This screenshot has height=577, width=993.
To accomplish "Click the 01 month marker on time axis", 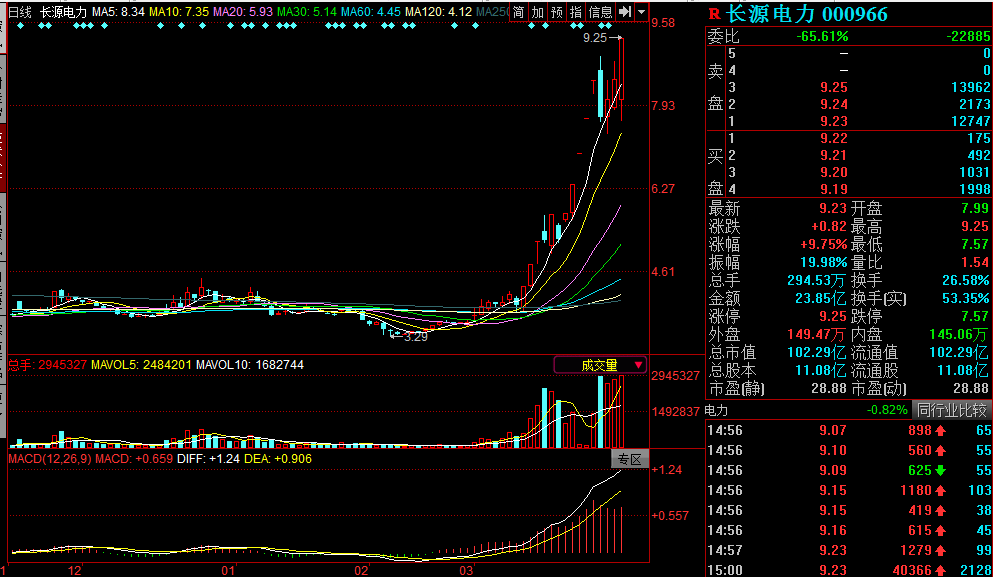I will (x=228, y=570).
